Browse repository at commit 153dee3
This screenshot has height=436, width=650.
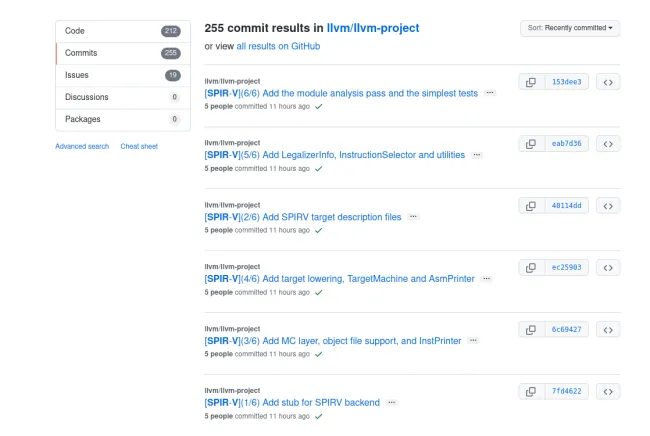[x=608, y=82]
